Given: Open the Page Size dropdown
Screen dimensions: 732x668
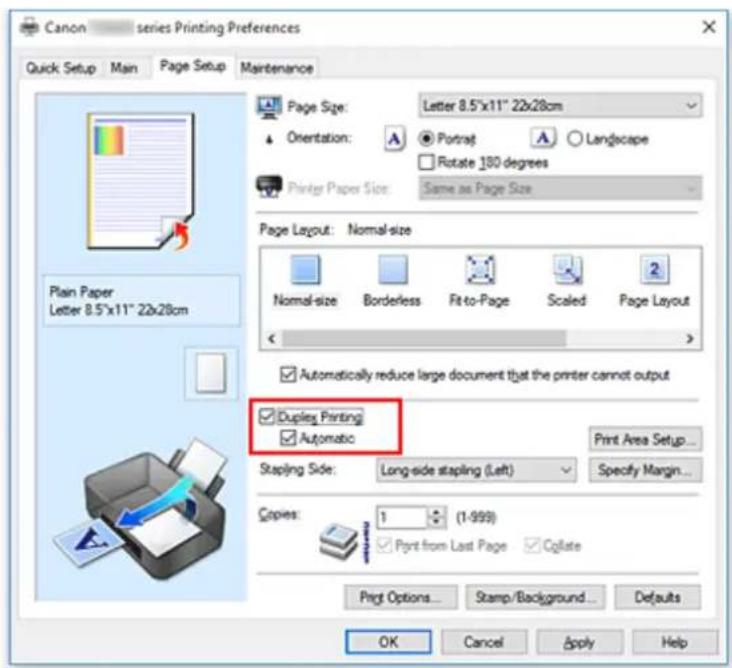Looking at the screenshot, I should pyautogui.click(x=560, y=106).
